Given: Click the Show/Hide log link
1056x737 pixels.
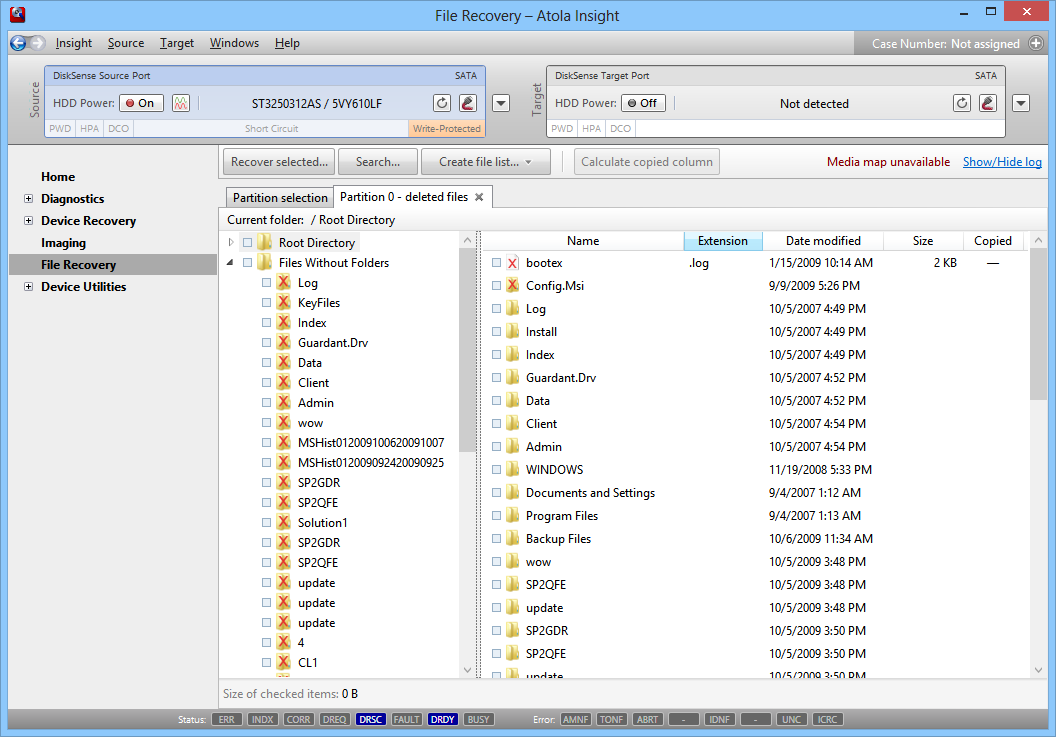Looking at the screenshot, I should [x=1002, y=162].
